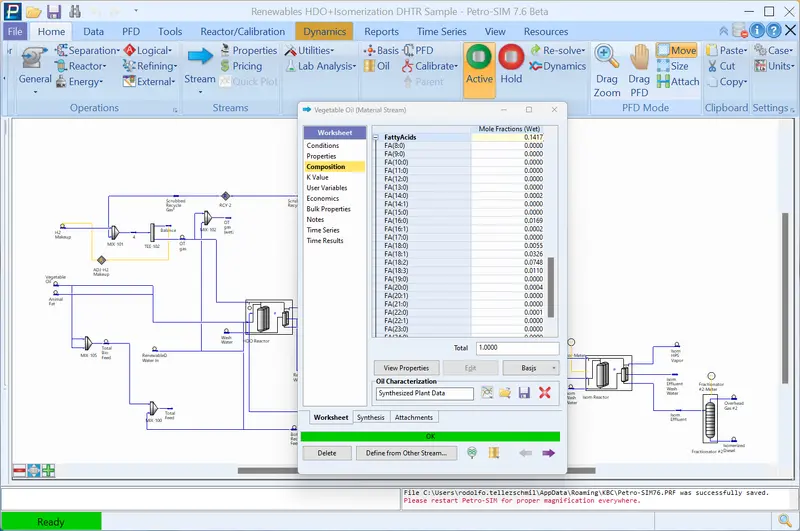Switch to the Reactor/Calibration tab
Image resolution: width=800 pixels, height=531 pixels.
(x=242, y=31)
